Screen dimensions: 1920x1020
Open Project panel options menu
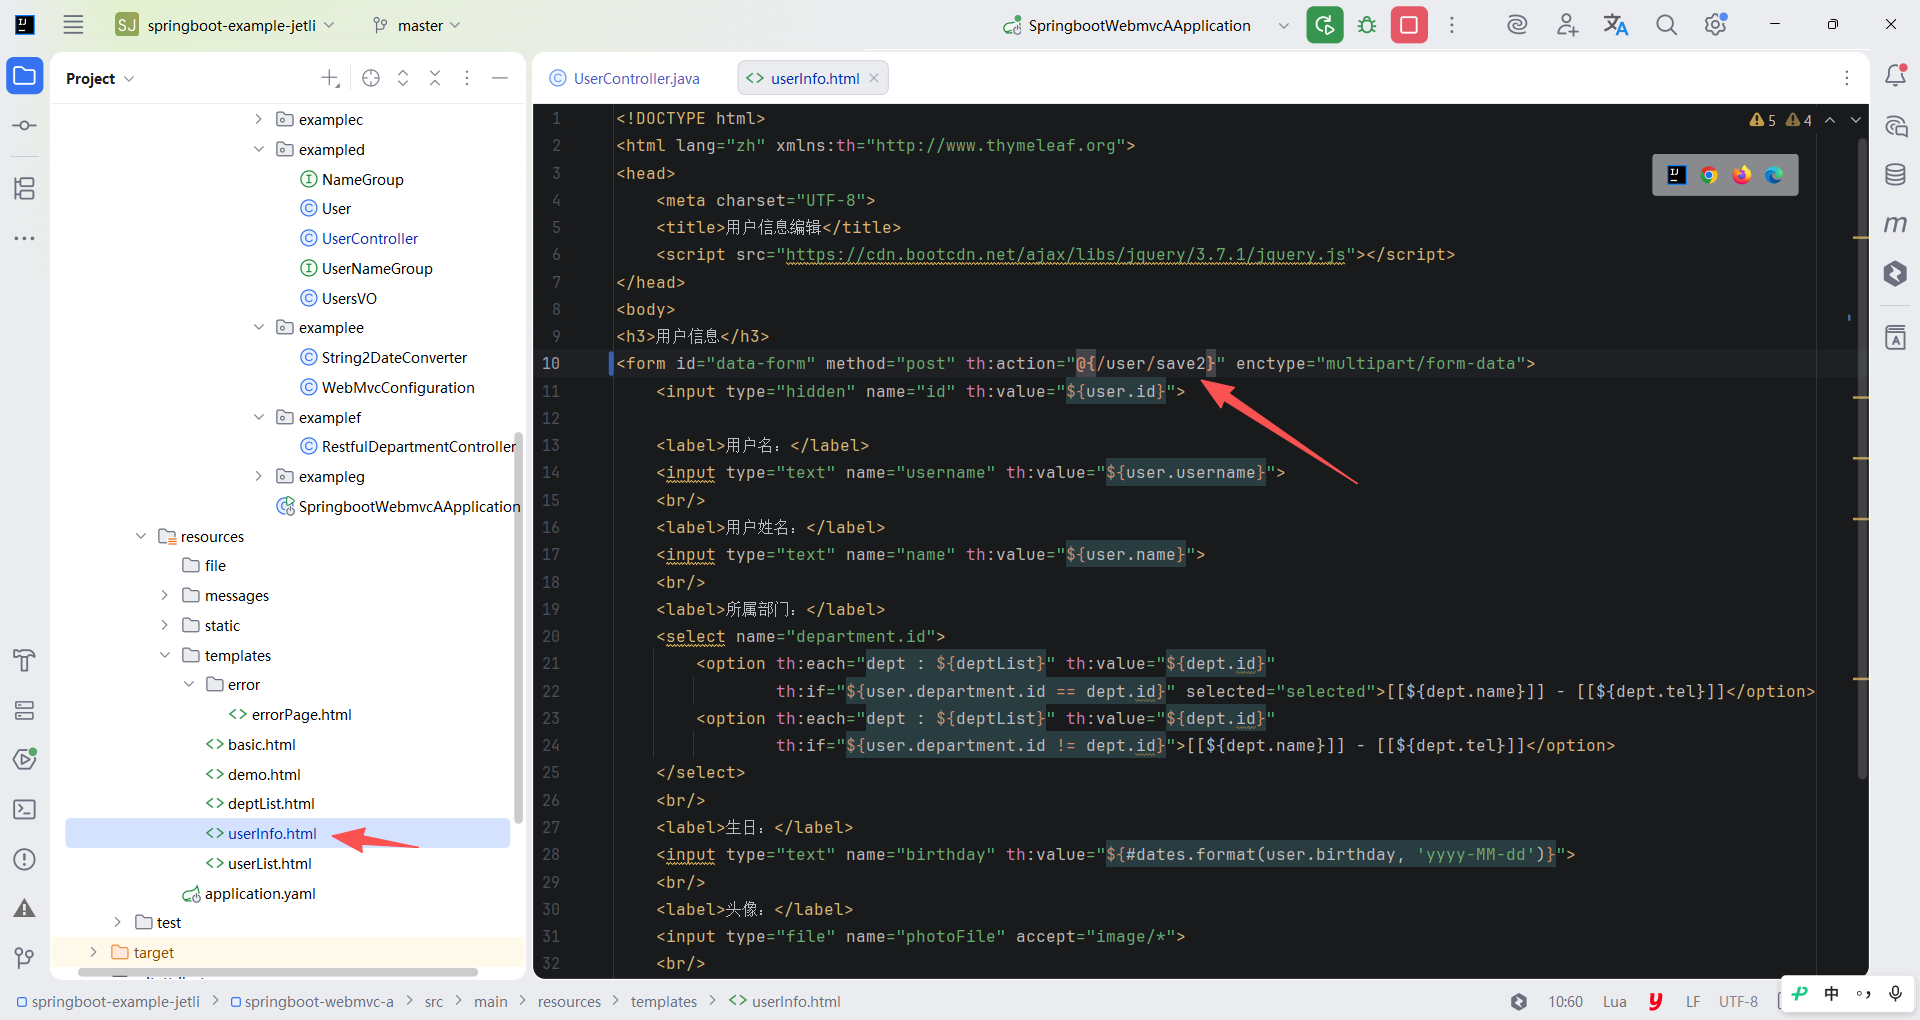tap(467, 78)
